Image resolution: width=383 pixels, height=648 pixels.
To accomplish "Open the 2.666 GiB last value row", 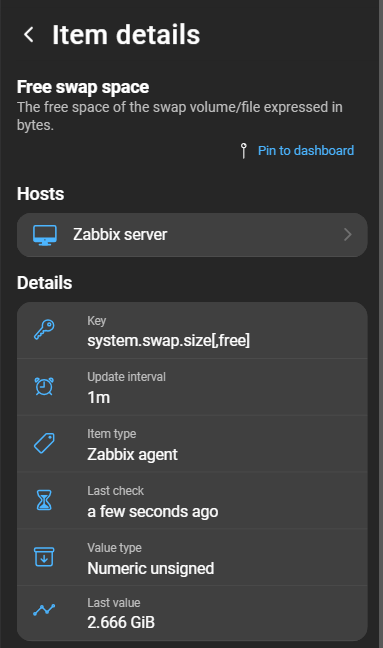I will [x=192, y=613].
